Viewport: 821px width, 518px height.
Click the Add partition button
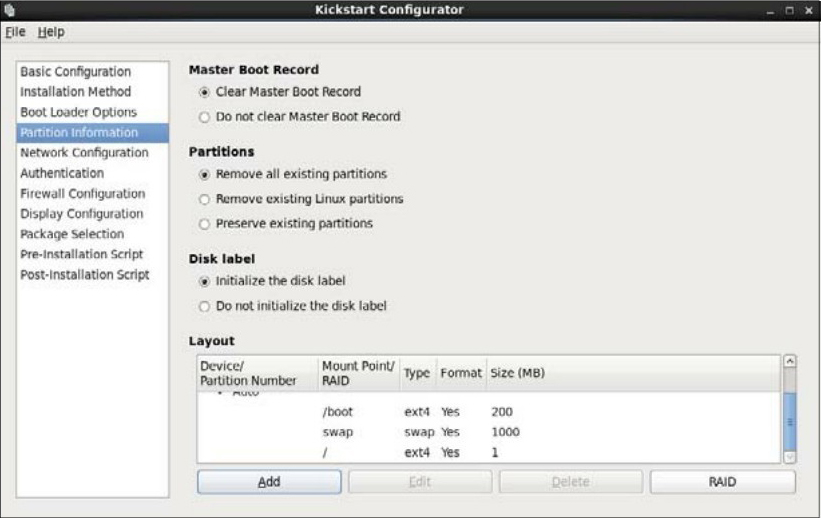coord(269,482)
